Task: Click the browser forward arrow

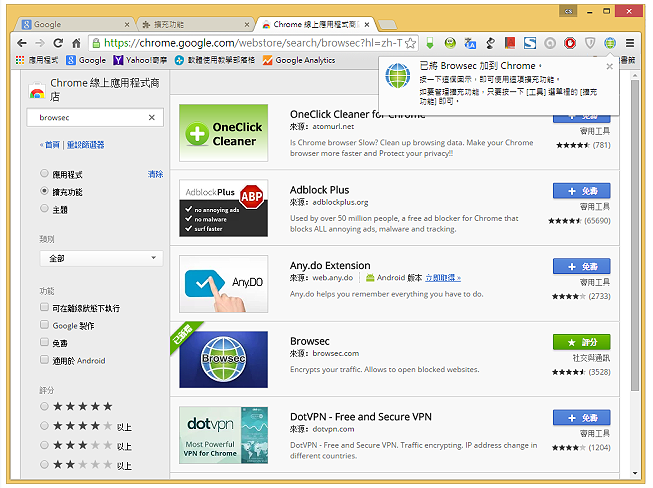Action: (40, 43)
